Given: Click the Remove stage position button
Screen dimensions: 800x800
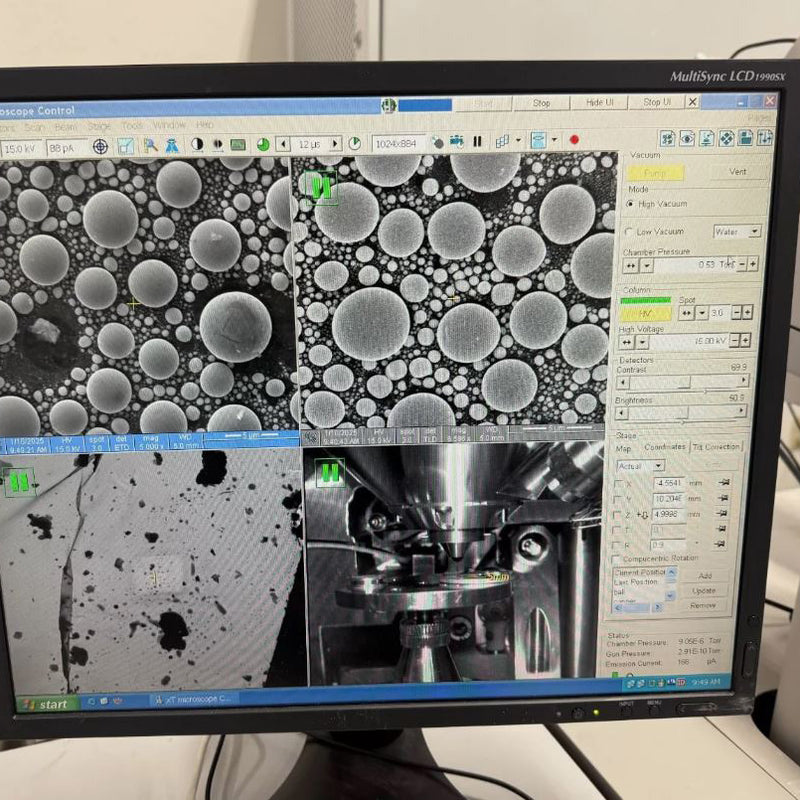Looking at the screenshot, I should pyautogui.click(x=703, y=606).
